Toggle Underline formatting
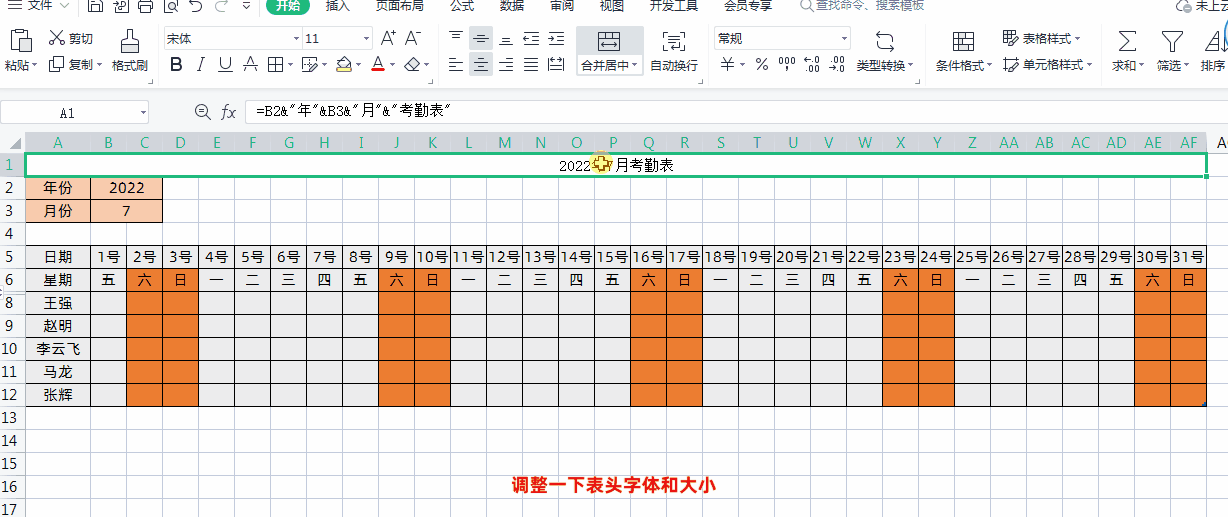This screenshot has height=517, width=1228. pyautogui.click(x=225, y=65)
